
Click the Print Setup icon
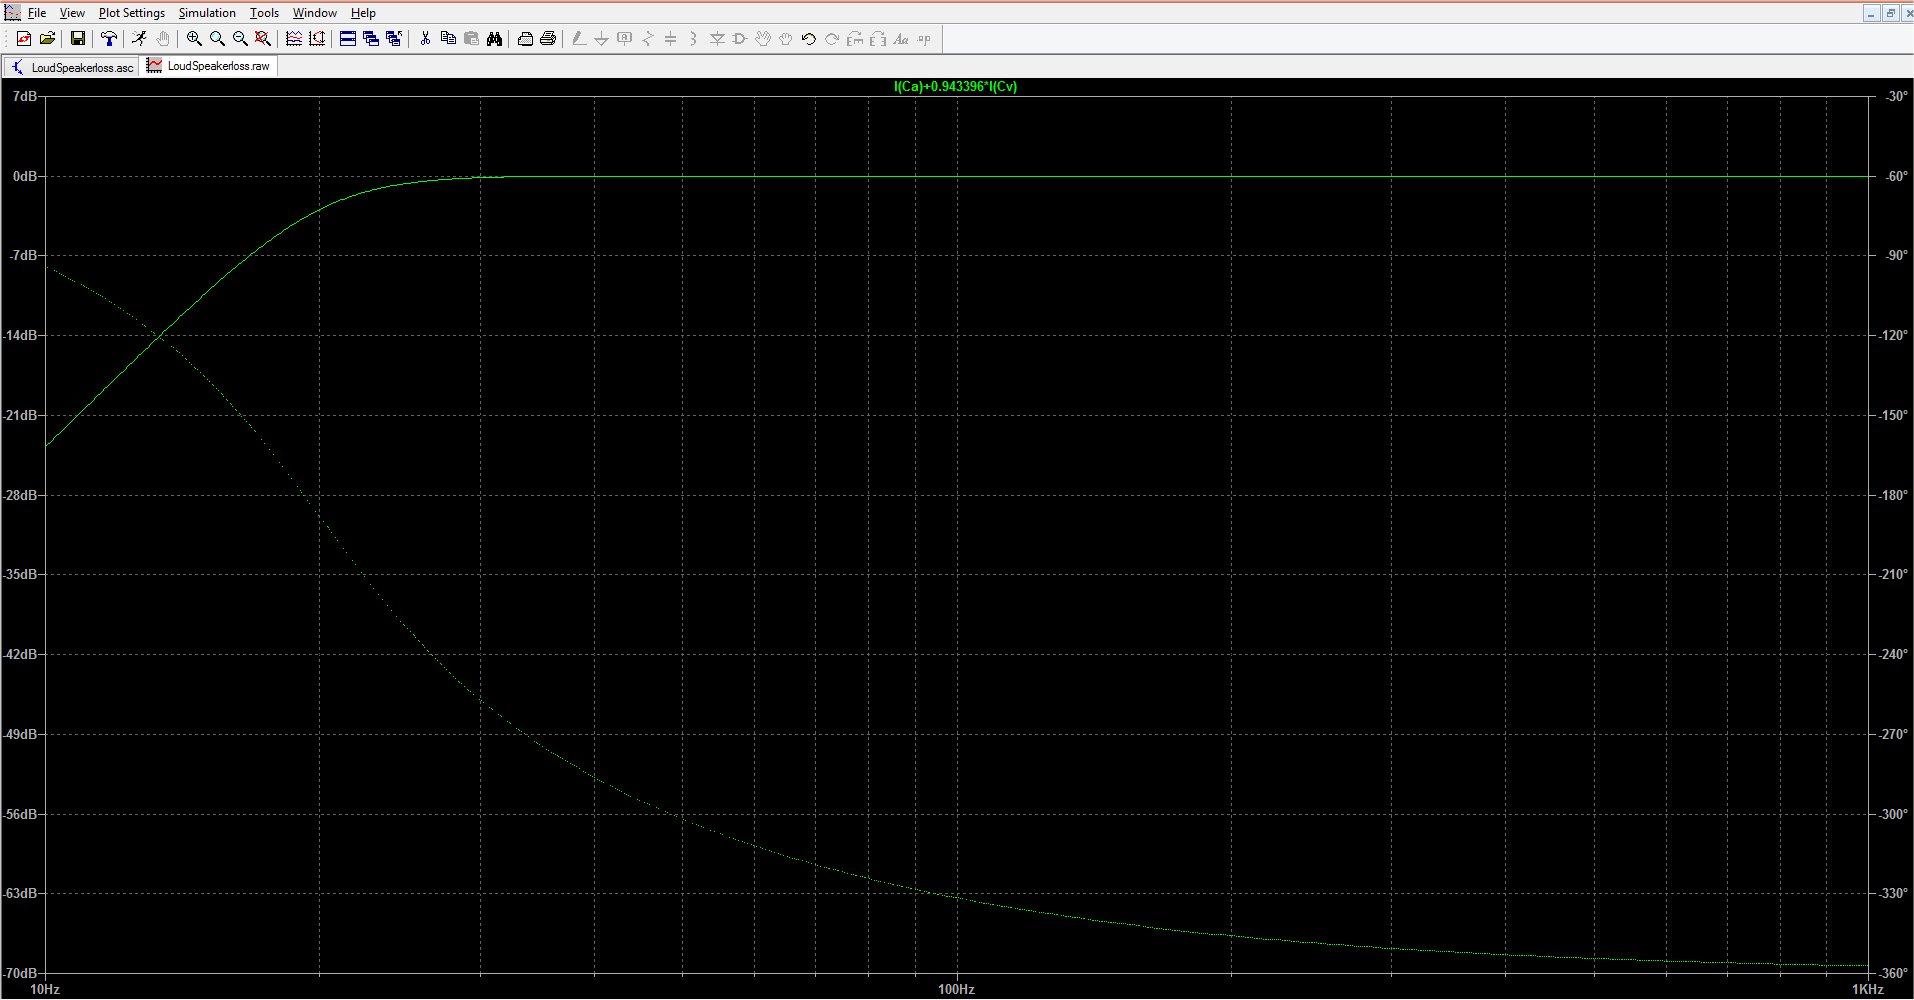(525, 39)
